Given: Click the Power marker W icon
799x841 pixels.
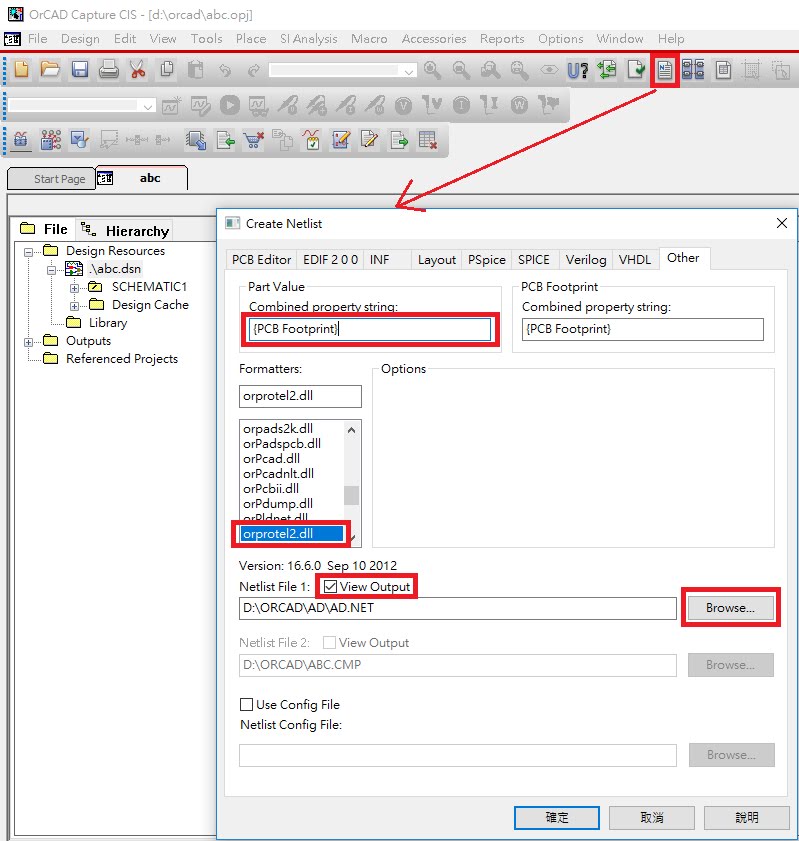Looking at the screenshot, I should click(519, 106).
